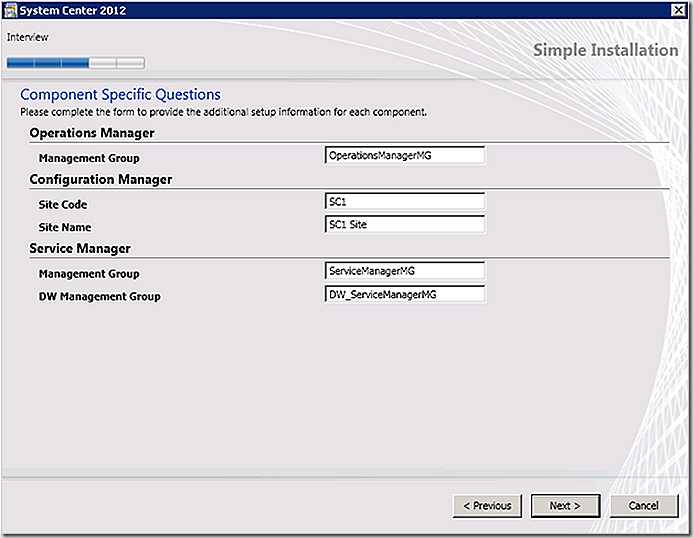Image resolution: width=693 pixels, height=538 pixels.
Task: Click the DW Management Group input field
Action: (x=405, y=294)
